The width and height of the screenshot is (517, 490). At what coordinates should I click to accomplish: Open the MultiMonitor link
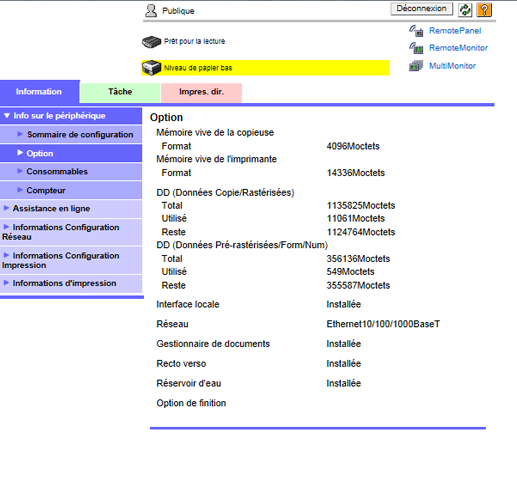(x=452, y=66)
